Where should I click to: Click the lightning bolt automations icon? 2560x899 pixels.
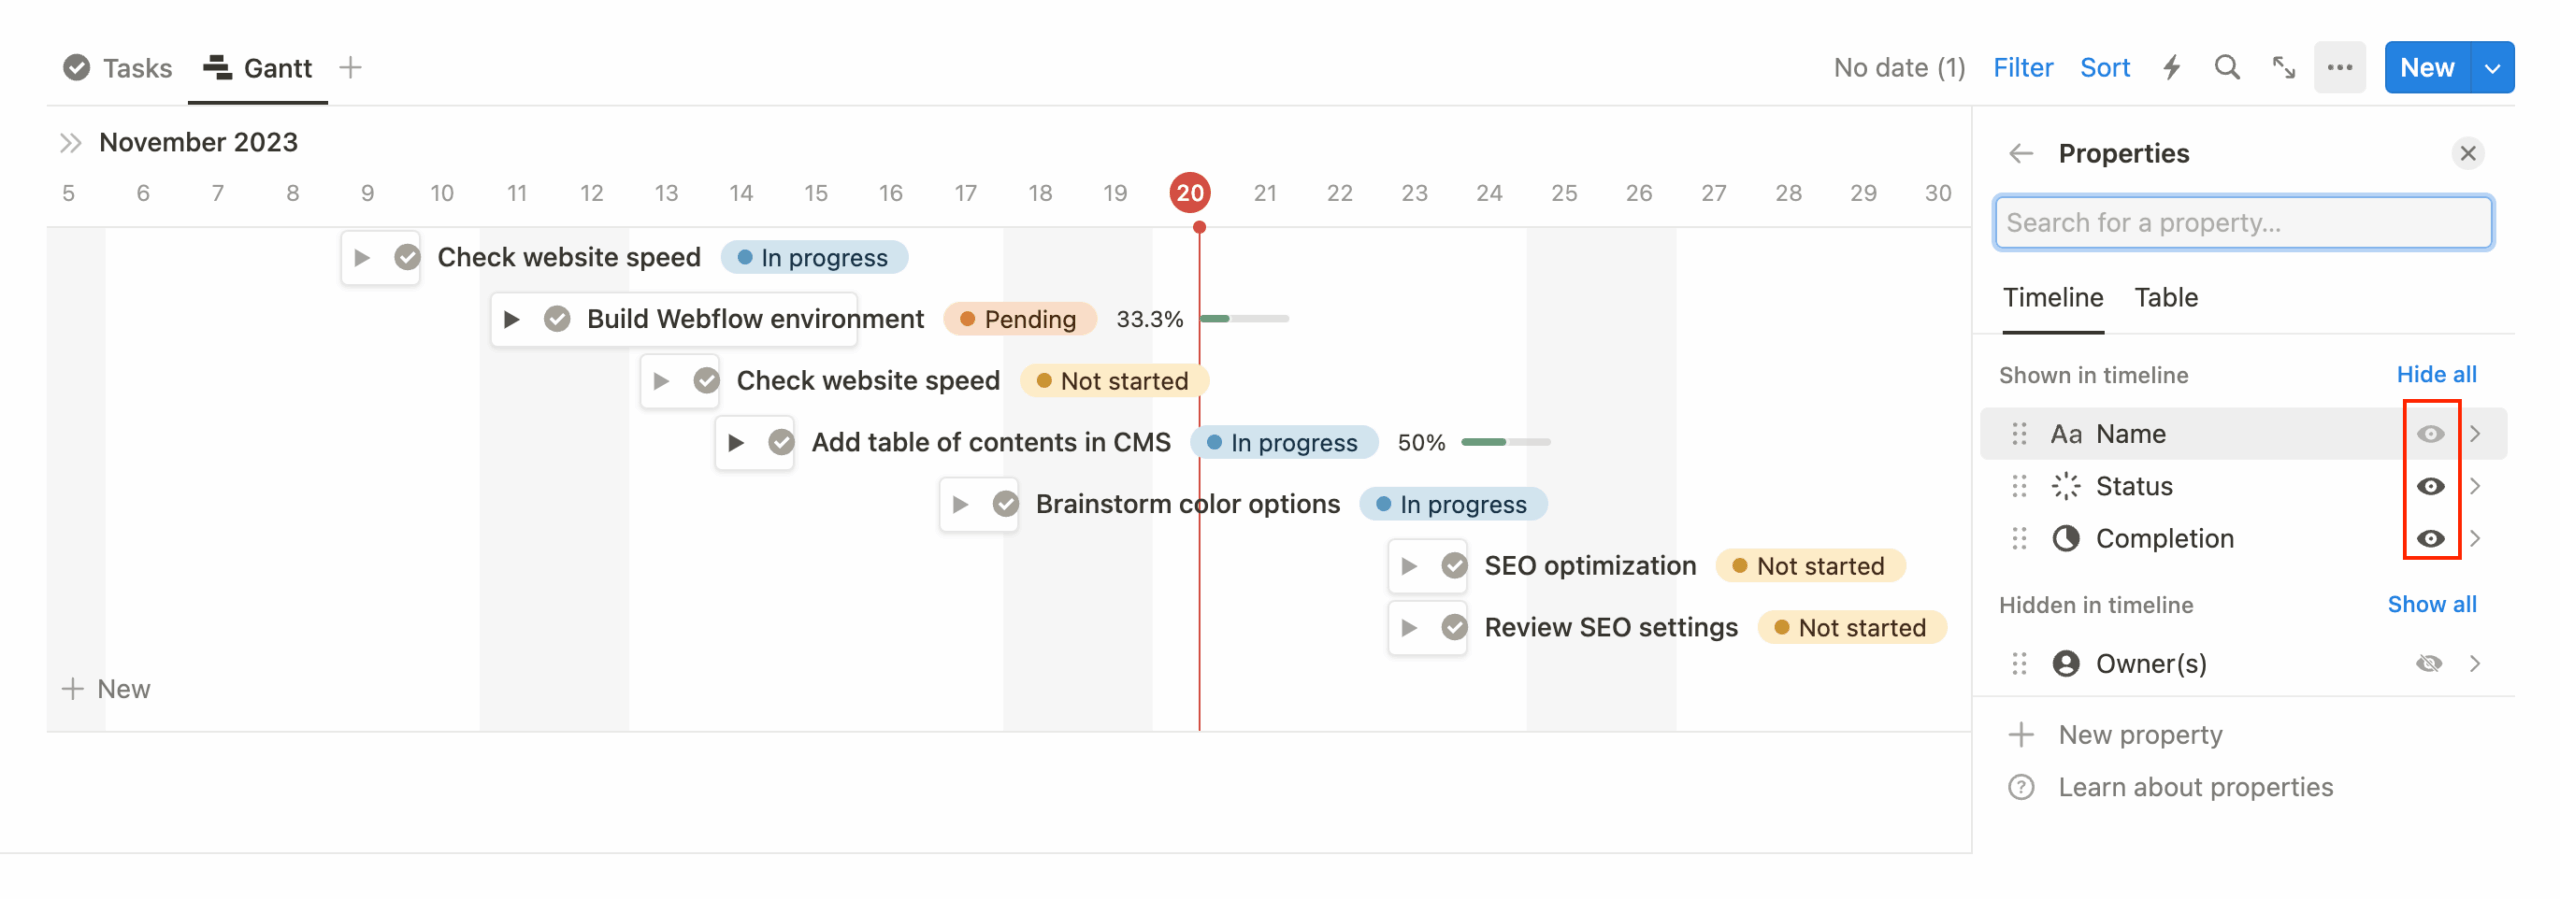2171,68
